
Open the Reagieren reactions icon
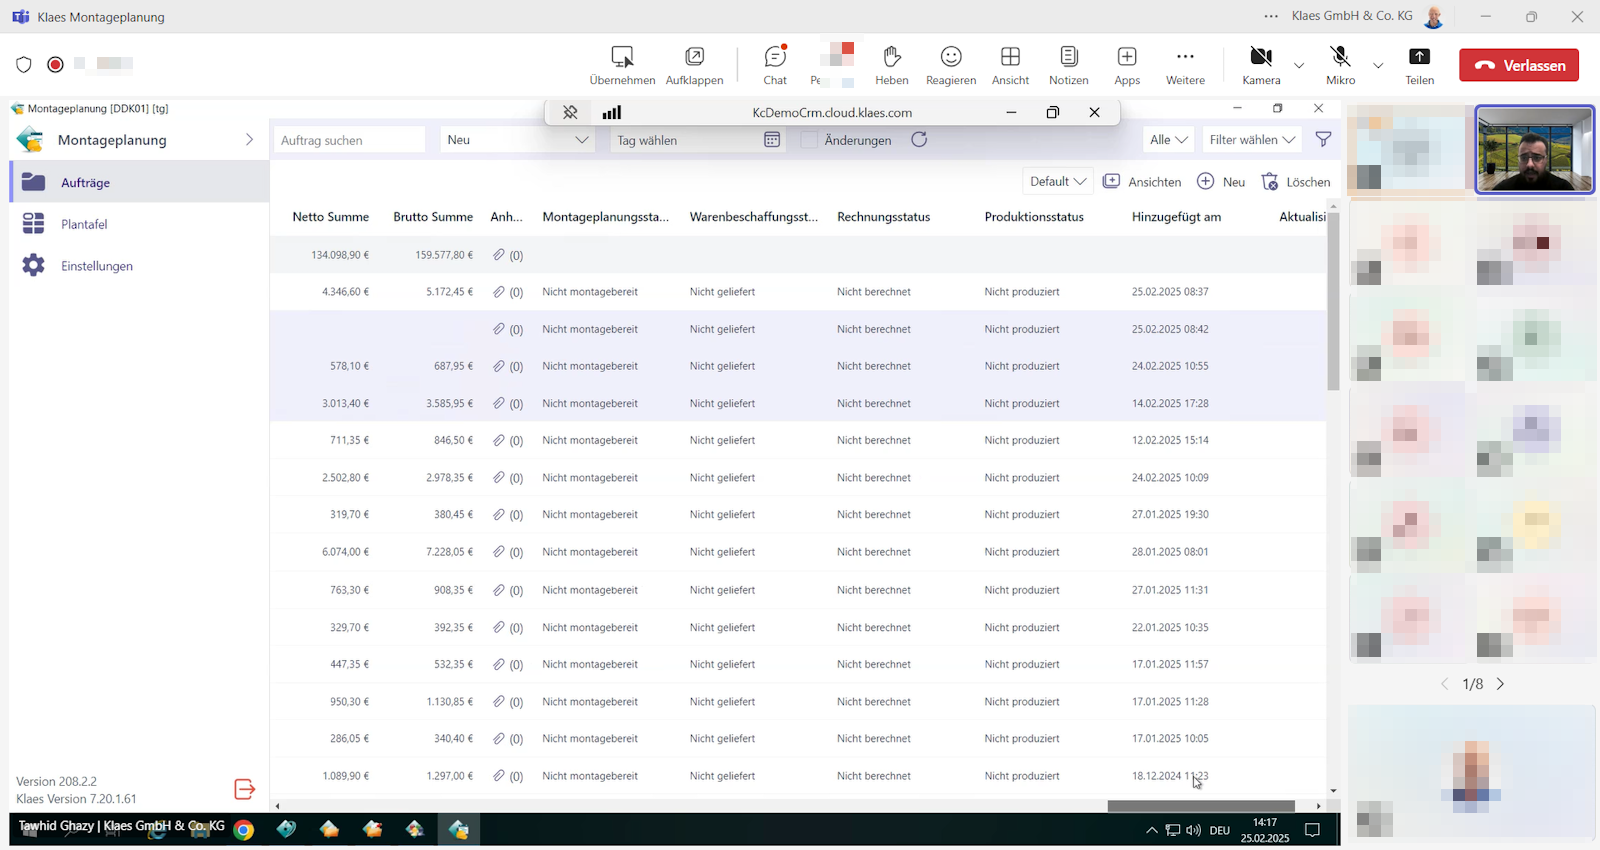(x=951, y=57)
